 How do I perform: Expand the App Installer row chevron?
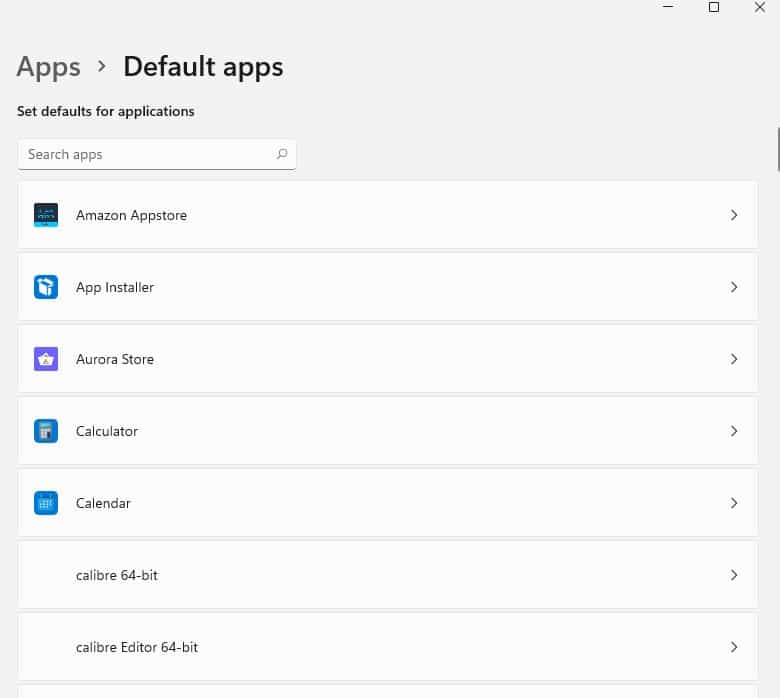coord(734,287)
